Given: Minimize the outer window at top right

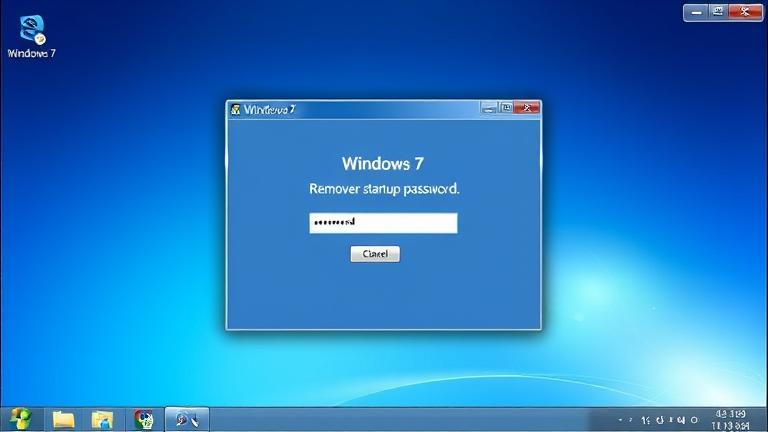Looking at the screenshot, I should tap(696, 12).
